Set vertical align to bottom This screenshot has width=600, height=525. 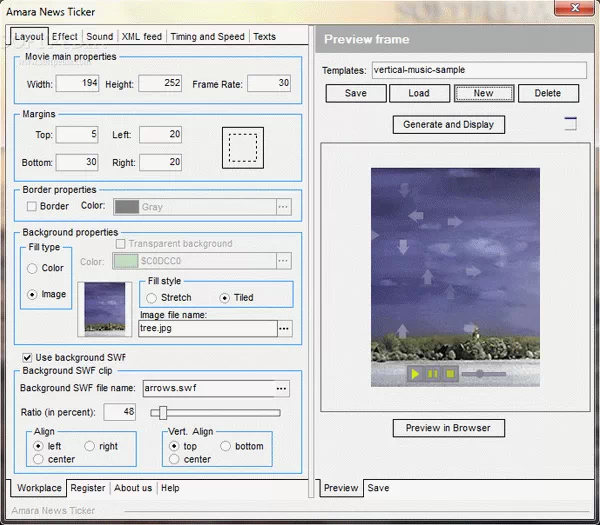(x=225, y=446)
